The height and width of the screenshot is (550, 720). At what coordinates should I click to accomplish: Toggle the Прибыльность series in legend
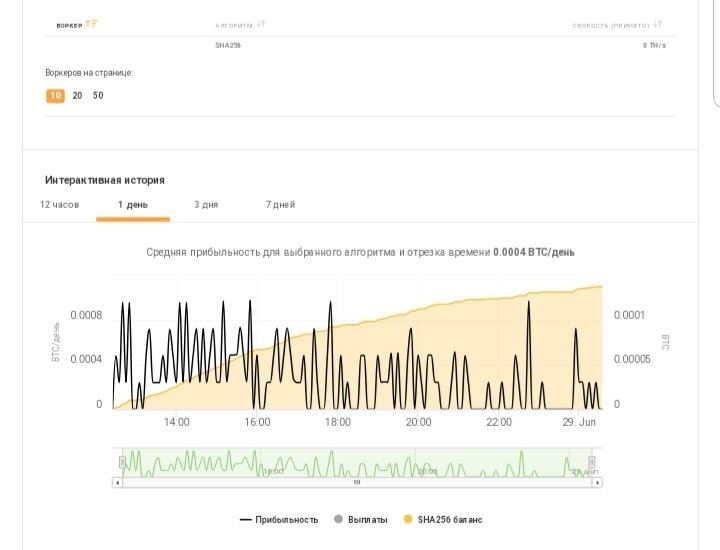click(279, 520)
